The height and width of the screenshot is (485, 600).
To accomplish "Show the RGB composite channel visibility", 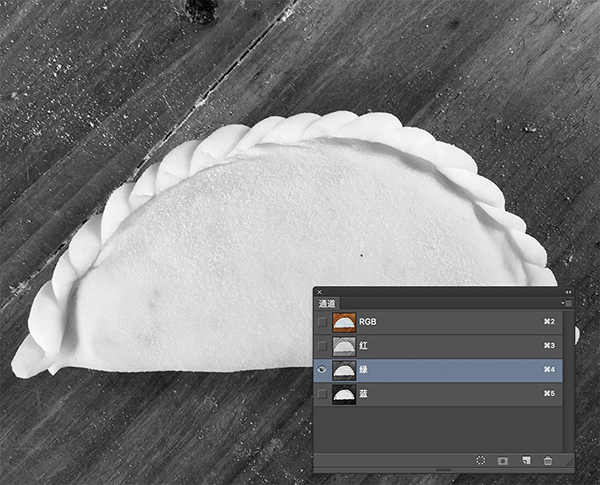I will coord(321,322).
